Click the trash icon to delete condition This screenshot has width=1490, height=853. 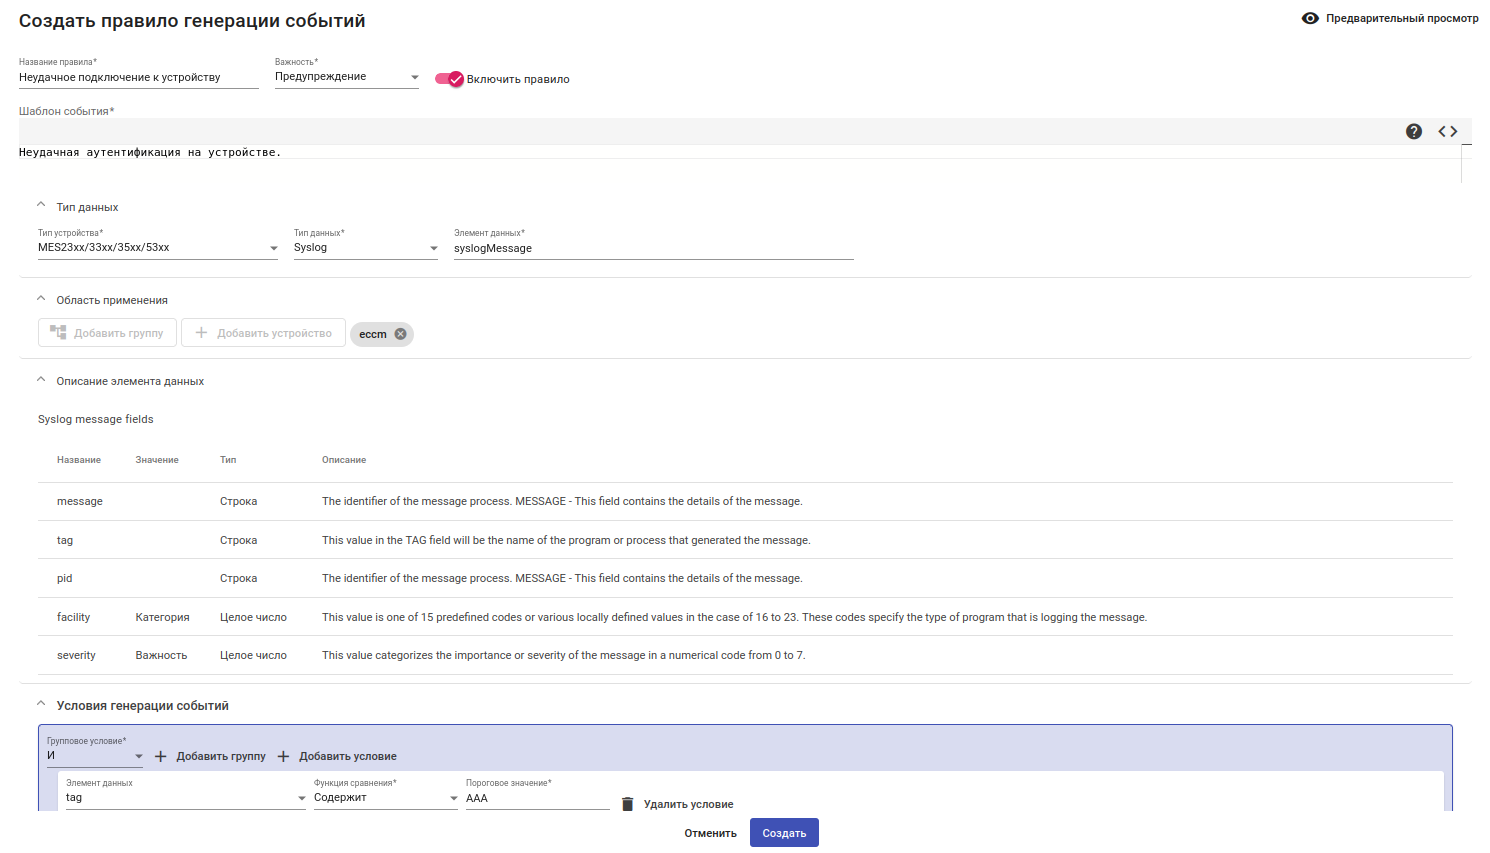[x=628, y=804]
